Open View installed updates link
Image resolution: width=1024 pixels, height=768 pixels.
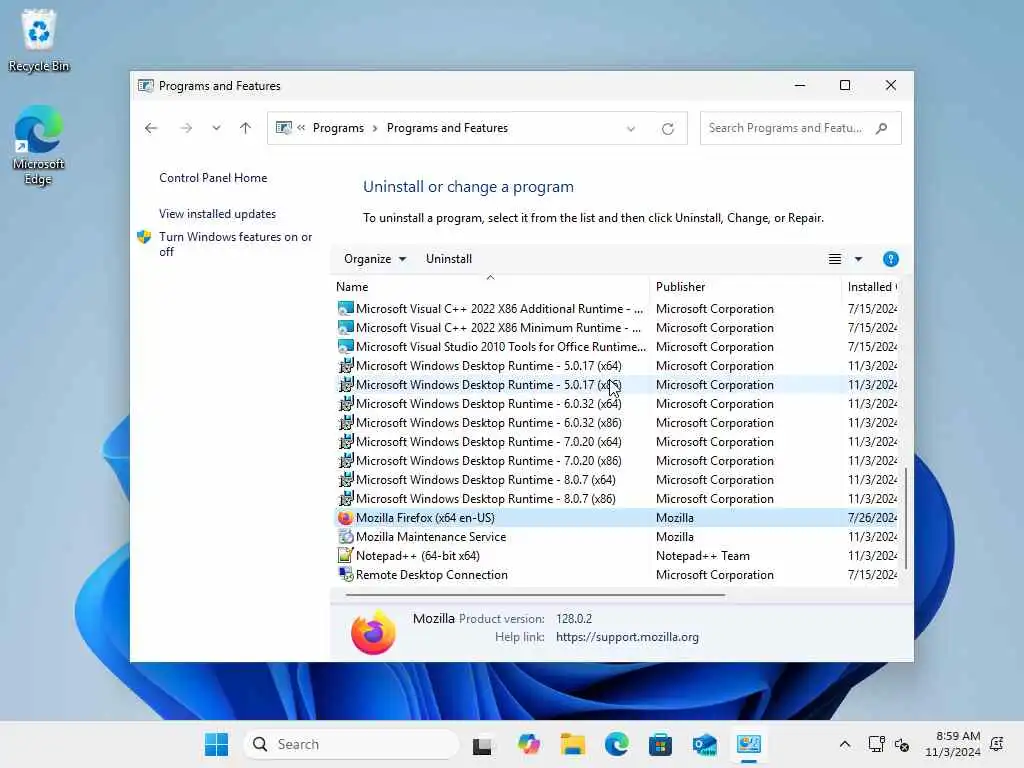coord(217,214)
